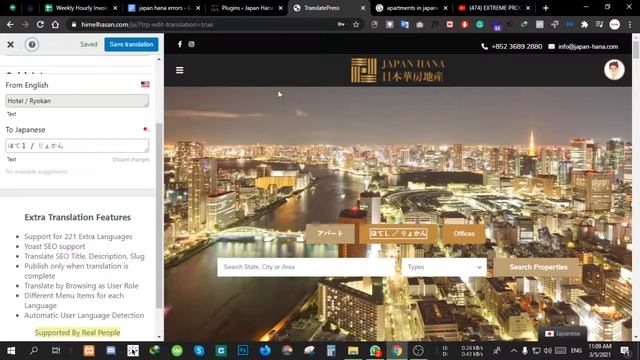Open the Windows notification center
This screenshot has width=640, height=360.
coord(625,351)
